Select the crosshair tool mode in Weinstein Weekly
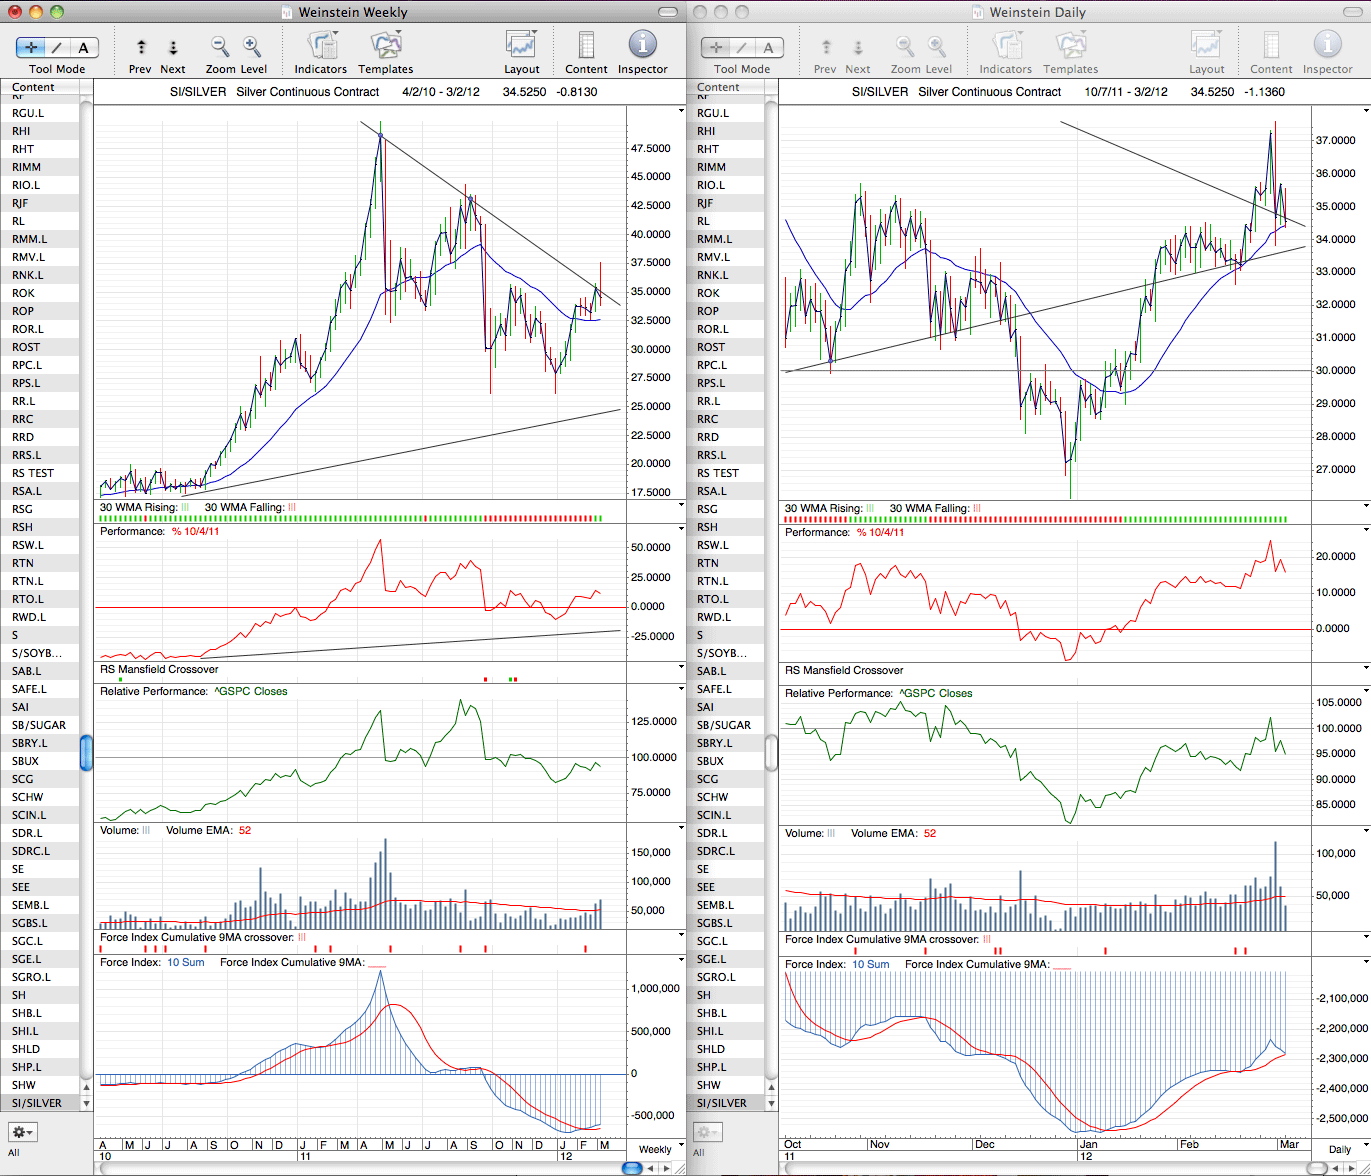This screenshot has height=1176, width=1371. click(31, 47)
